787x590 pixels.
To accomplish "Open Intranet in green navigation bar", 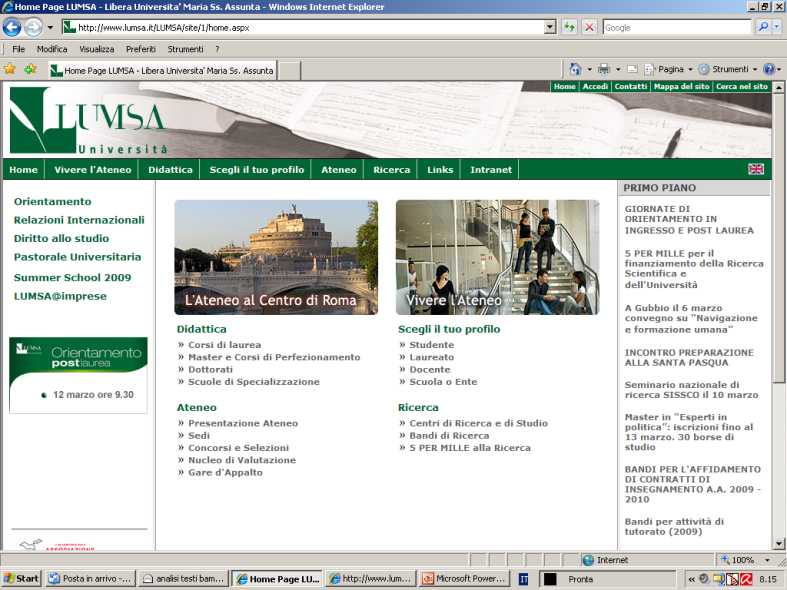I will tap(491, 170).
